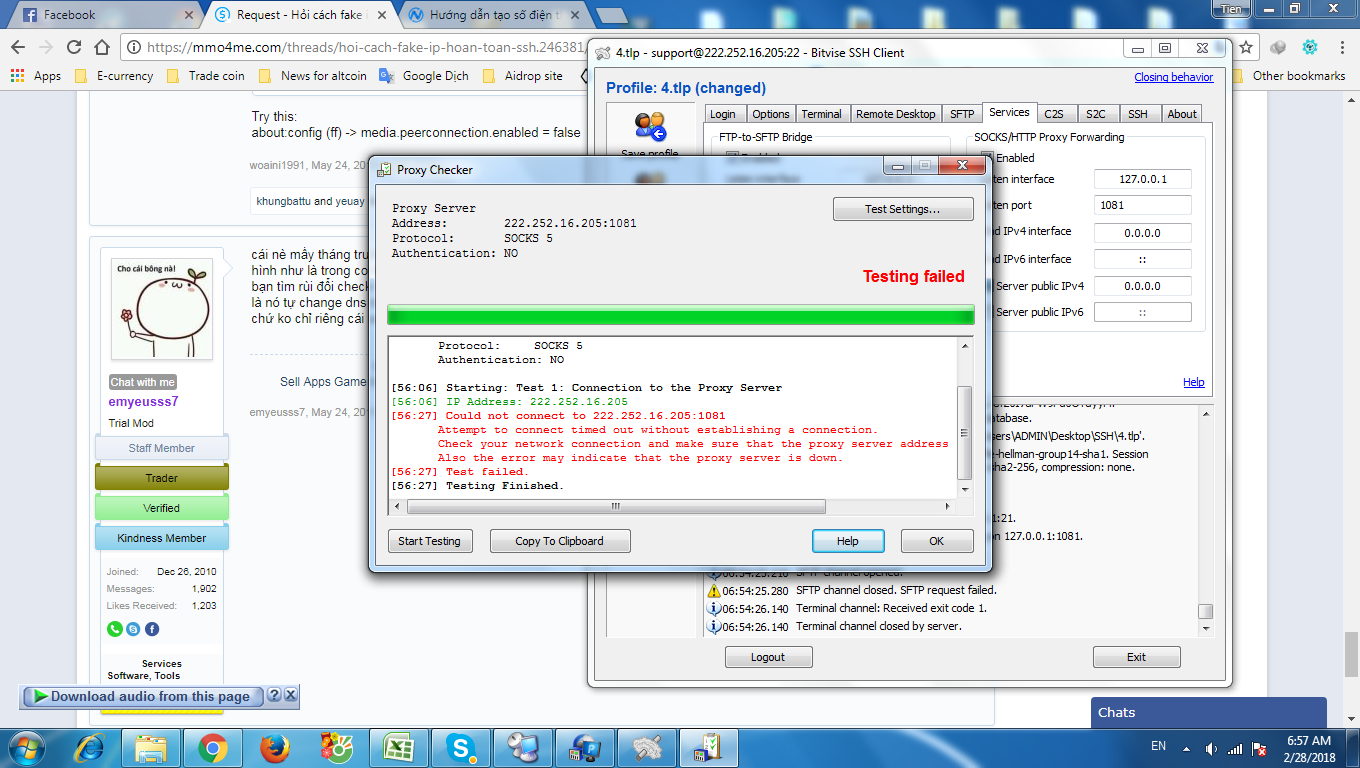Click the Save profile icon in Bitvise

(x=649, y=127)
